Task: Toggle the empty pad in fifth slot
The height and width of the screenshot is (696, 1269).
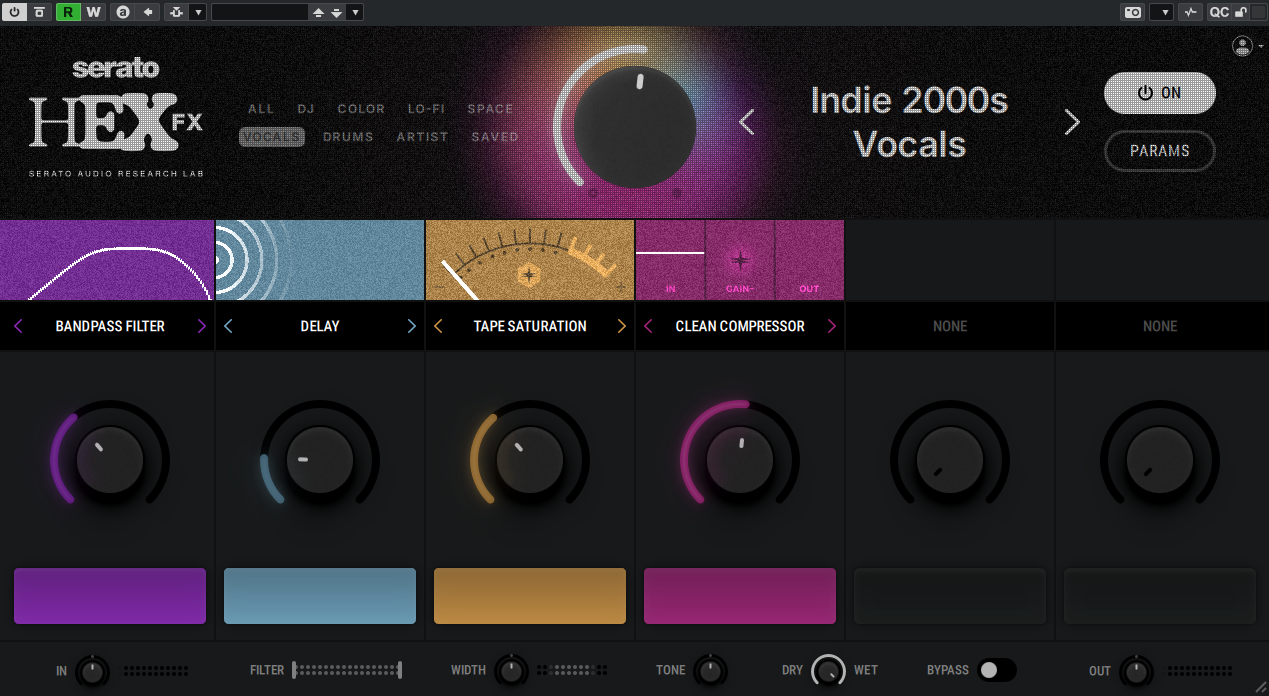Action: (x=950, y=596)
